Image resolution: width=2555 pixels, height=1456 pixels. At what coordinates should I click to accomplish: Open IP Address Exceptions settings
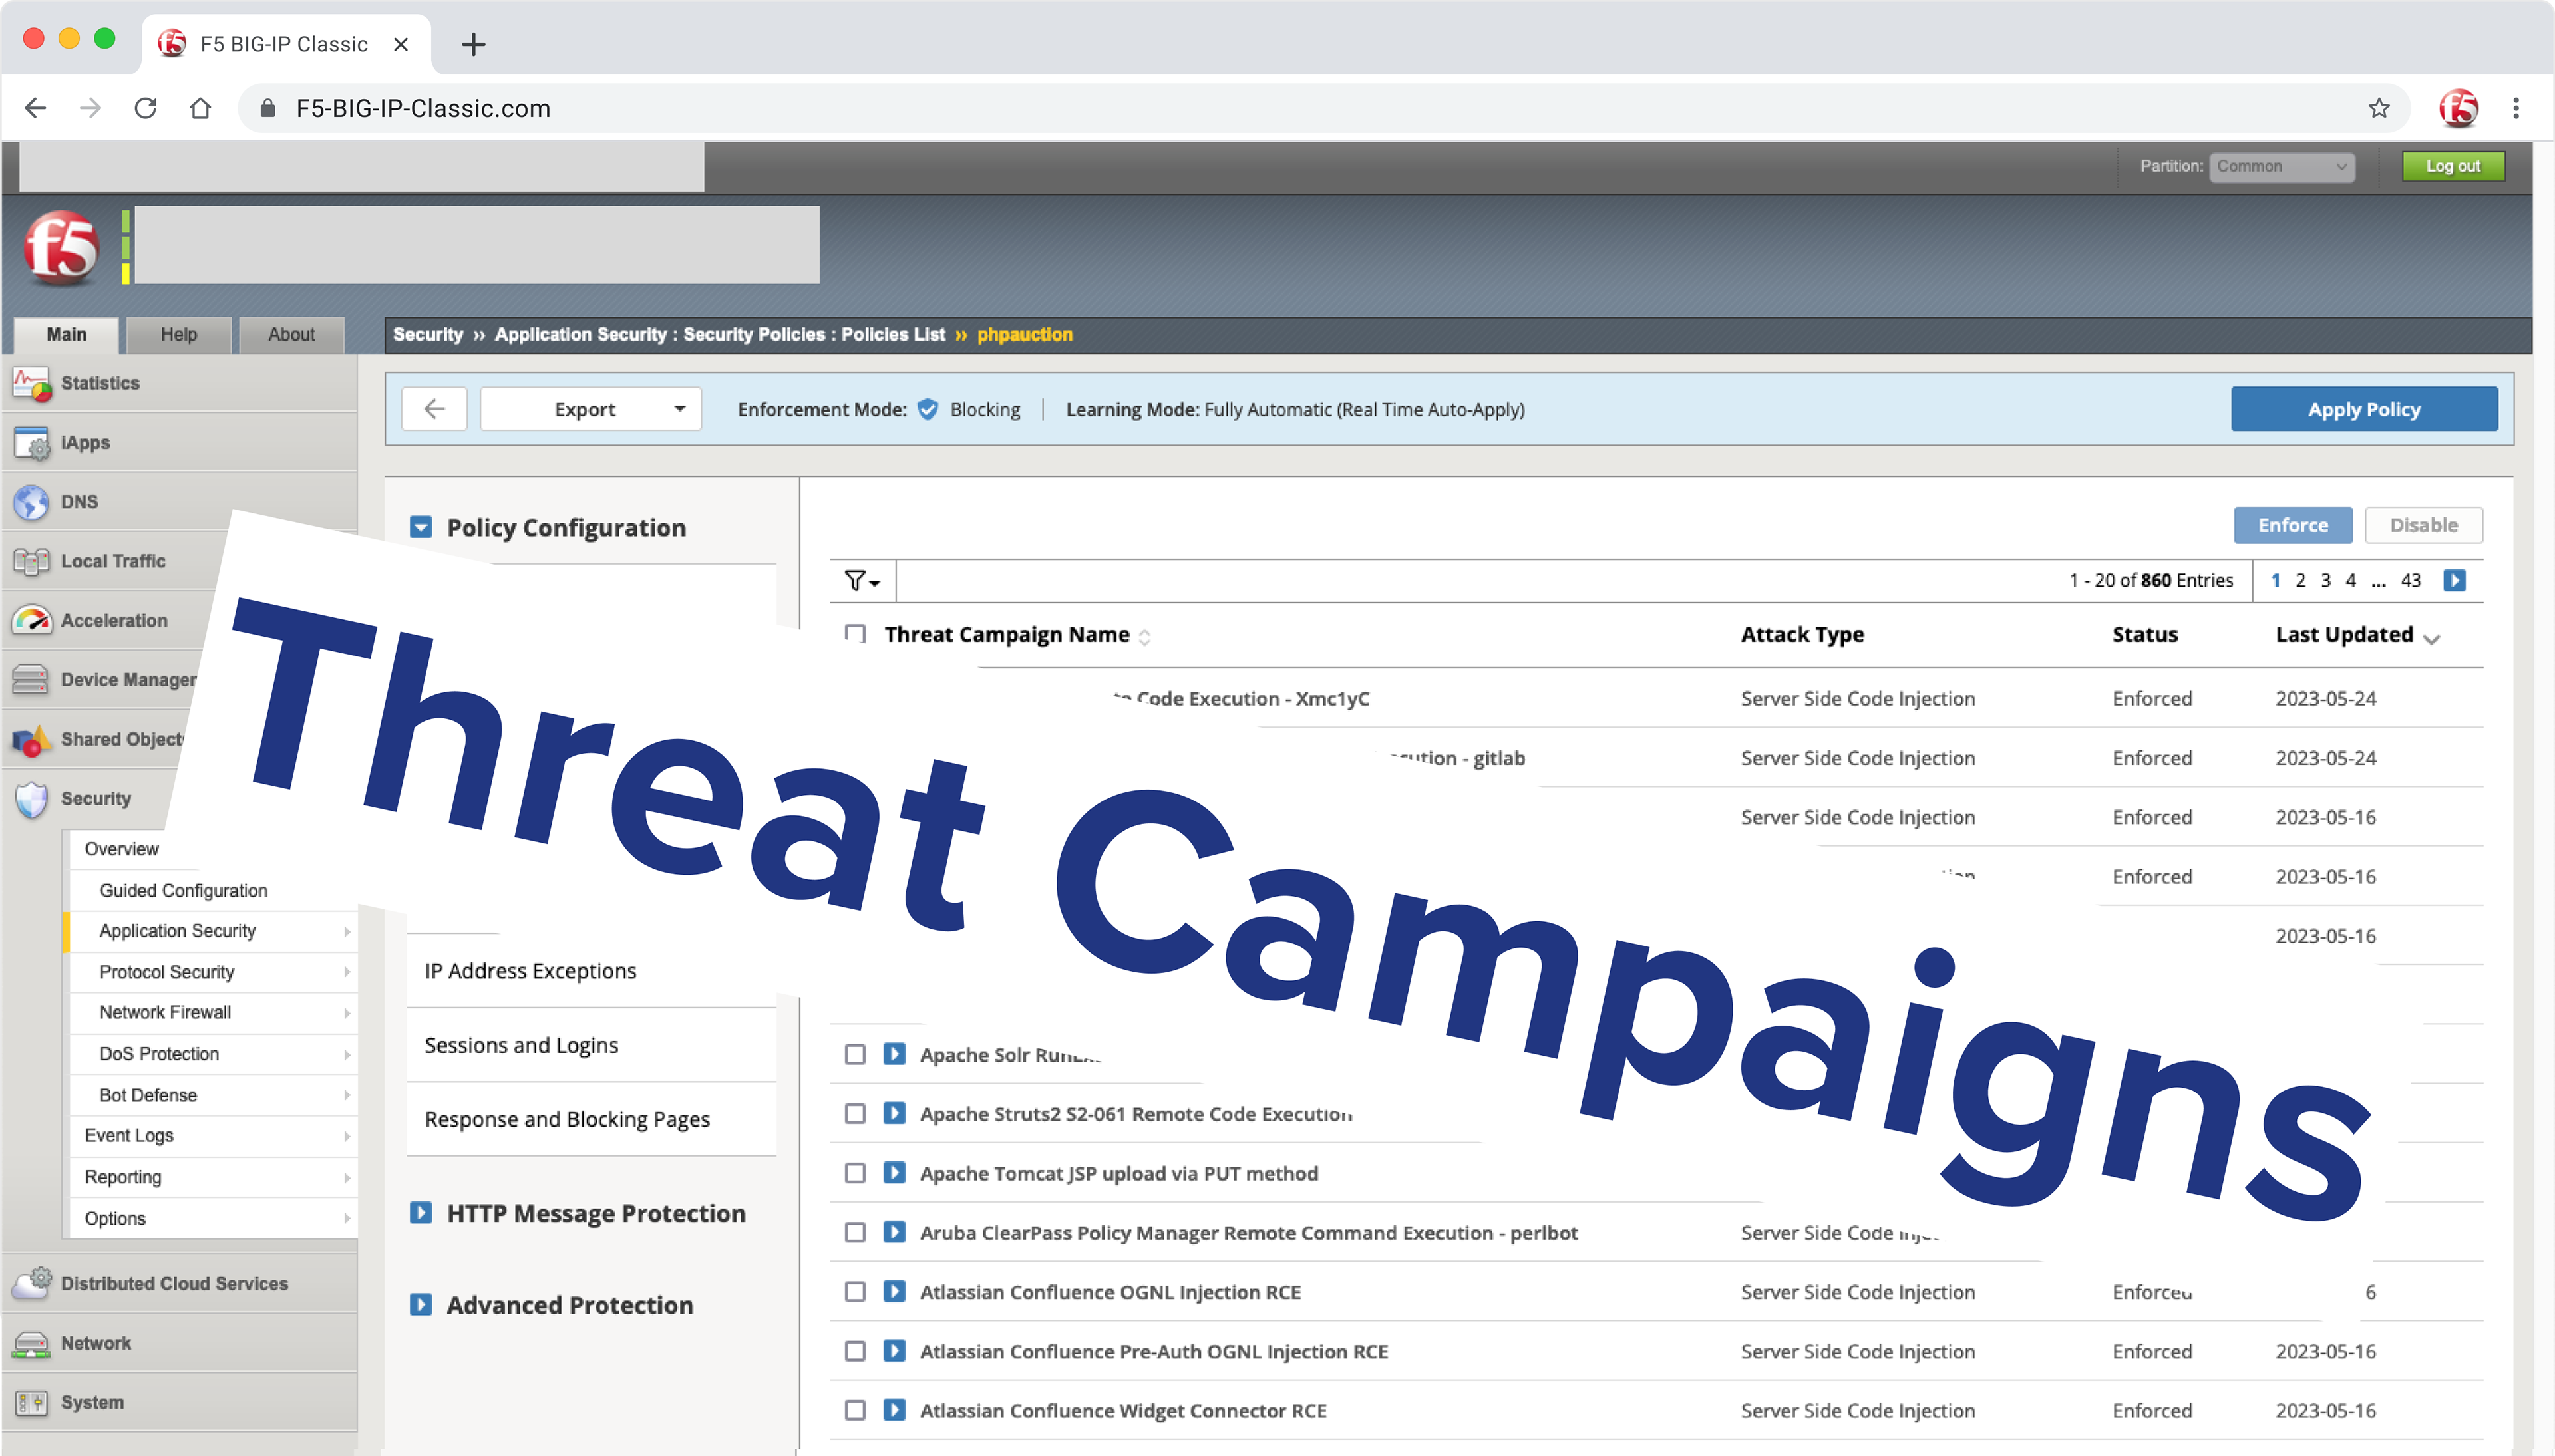(x=530, y=972)
